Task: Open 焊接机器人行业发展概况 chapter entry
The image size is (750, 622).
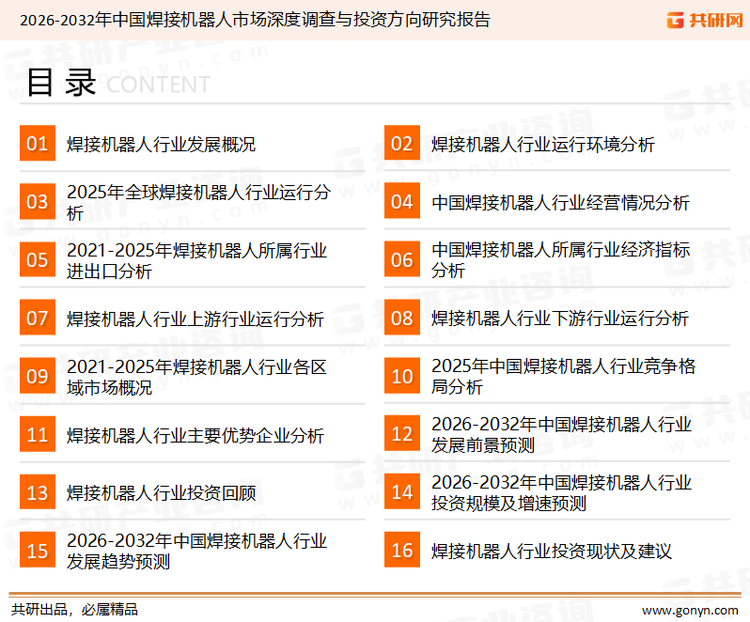Action: (161, 144)
